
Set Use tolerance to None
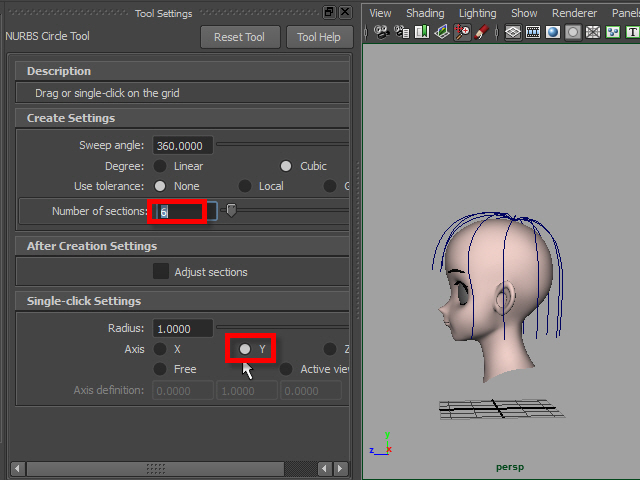160,186
